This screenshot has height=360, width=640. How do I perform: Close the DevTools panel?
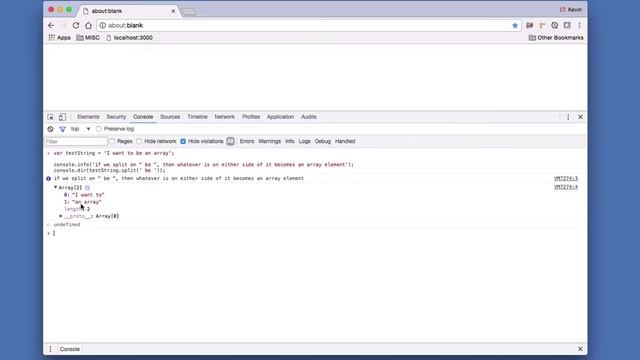[x=580, y=117]
